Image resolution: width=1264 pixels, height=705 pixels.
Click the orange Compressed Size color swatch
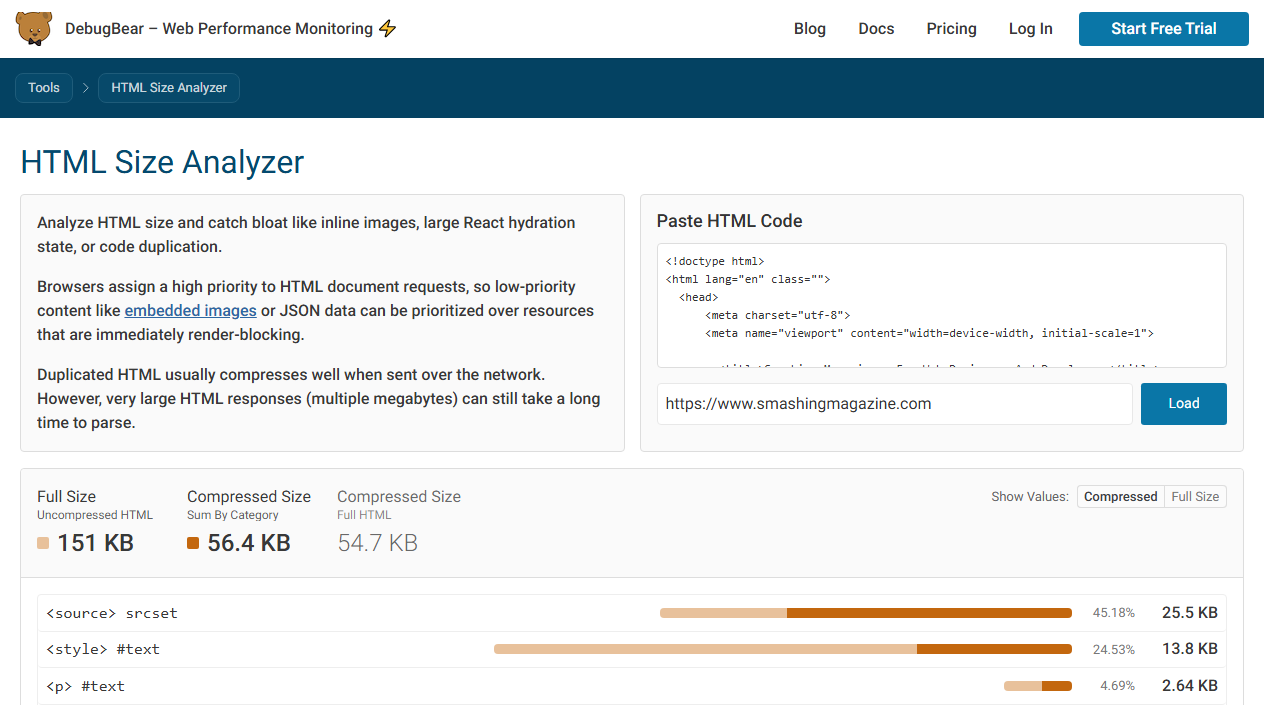coord(193,542)
